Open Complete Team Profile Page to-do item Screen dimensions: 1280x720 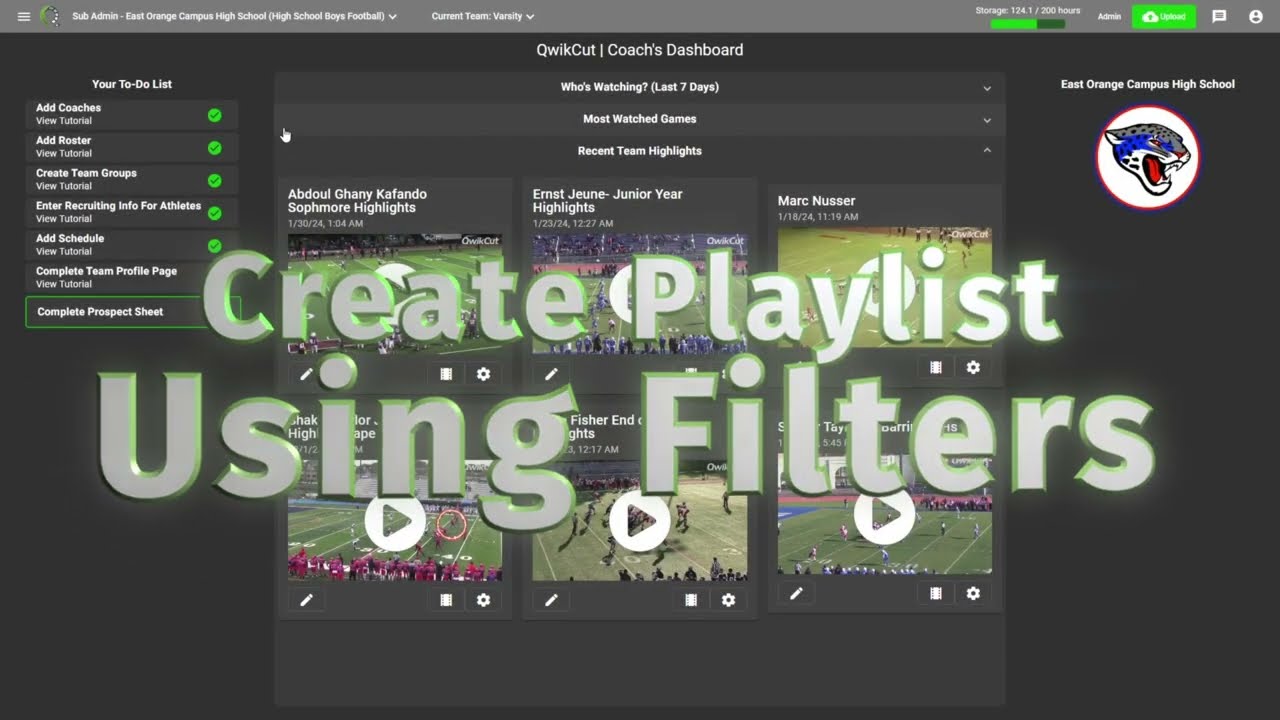(x=132, y=277)
